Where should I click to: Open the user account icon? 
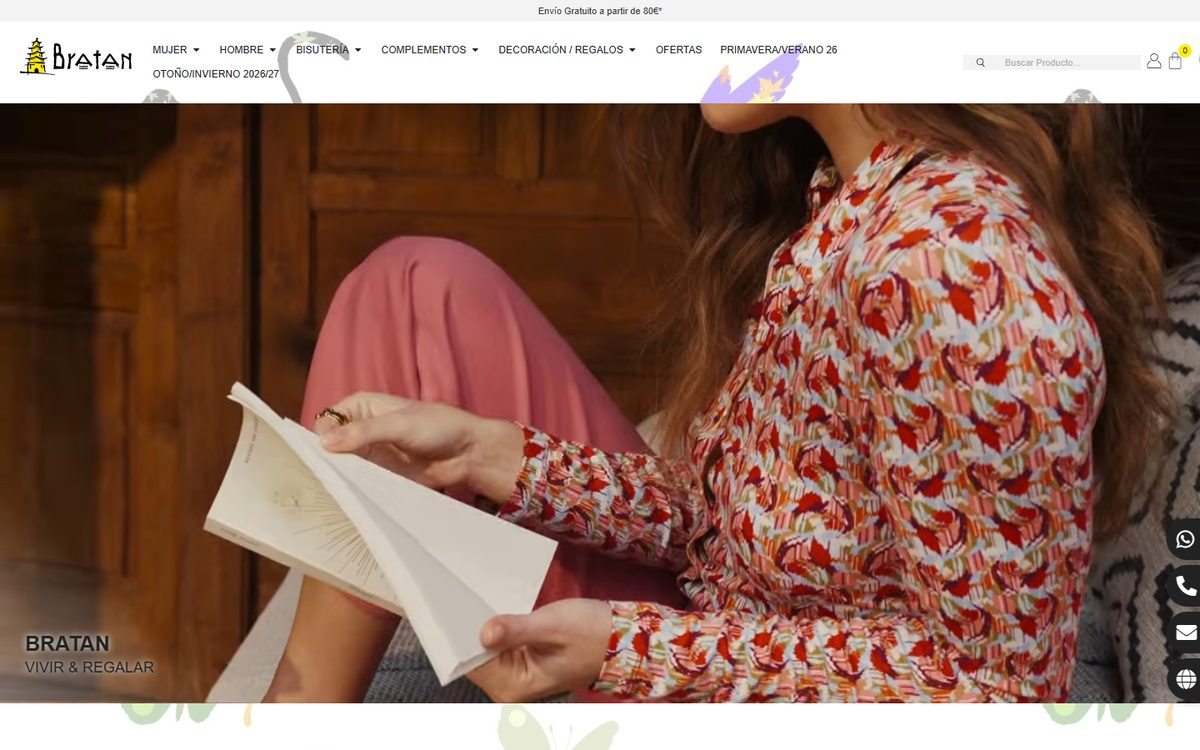pyautogui.click(x=1154, y=61)
